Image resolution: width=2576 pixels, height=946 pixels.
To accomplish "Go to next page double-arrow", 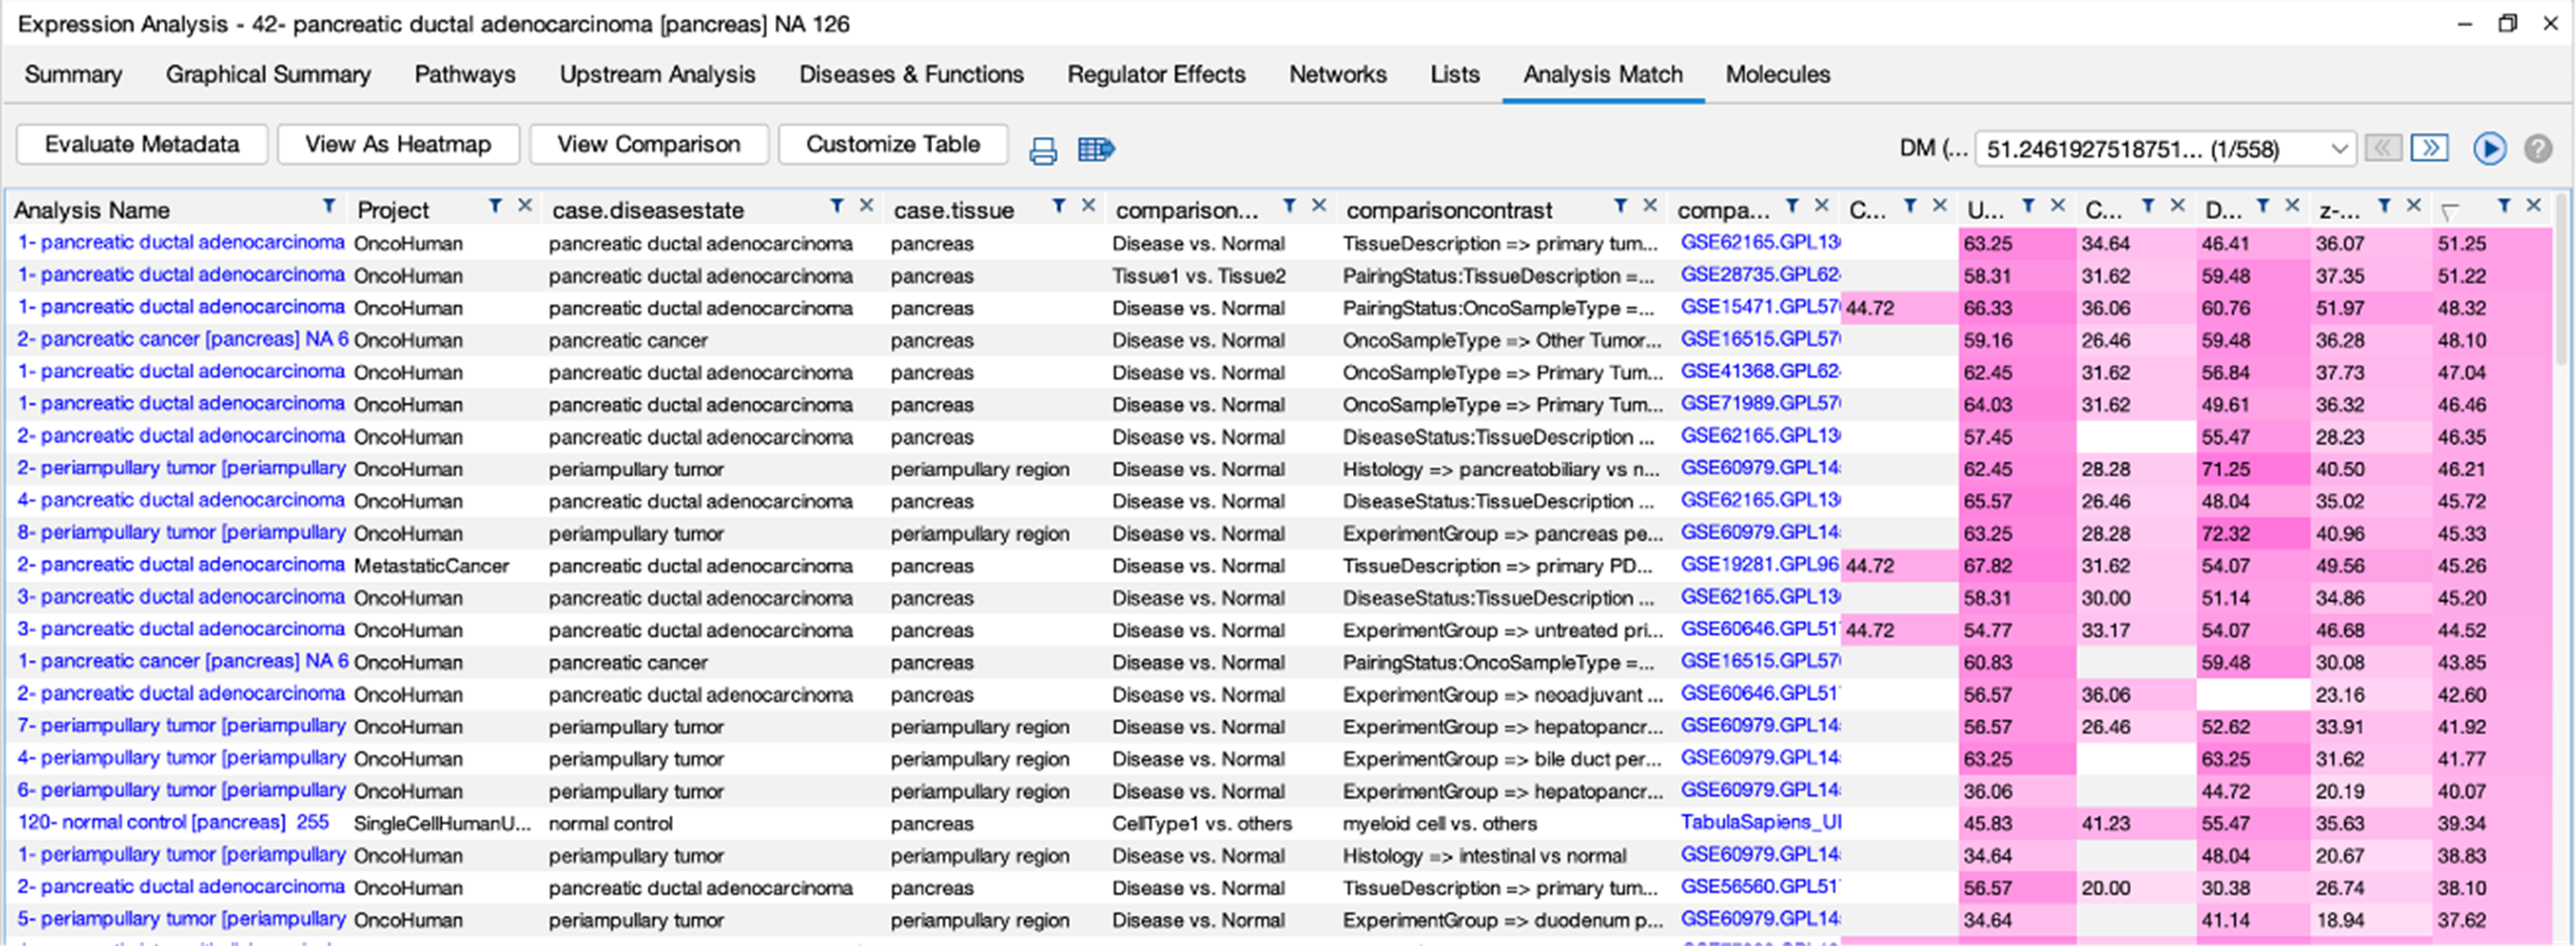I will tap(2429, 149).
